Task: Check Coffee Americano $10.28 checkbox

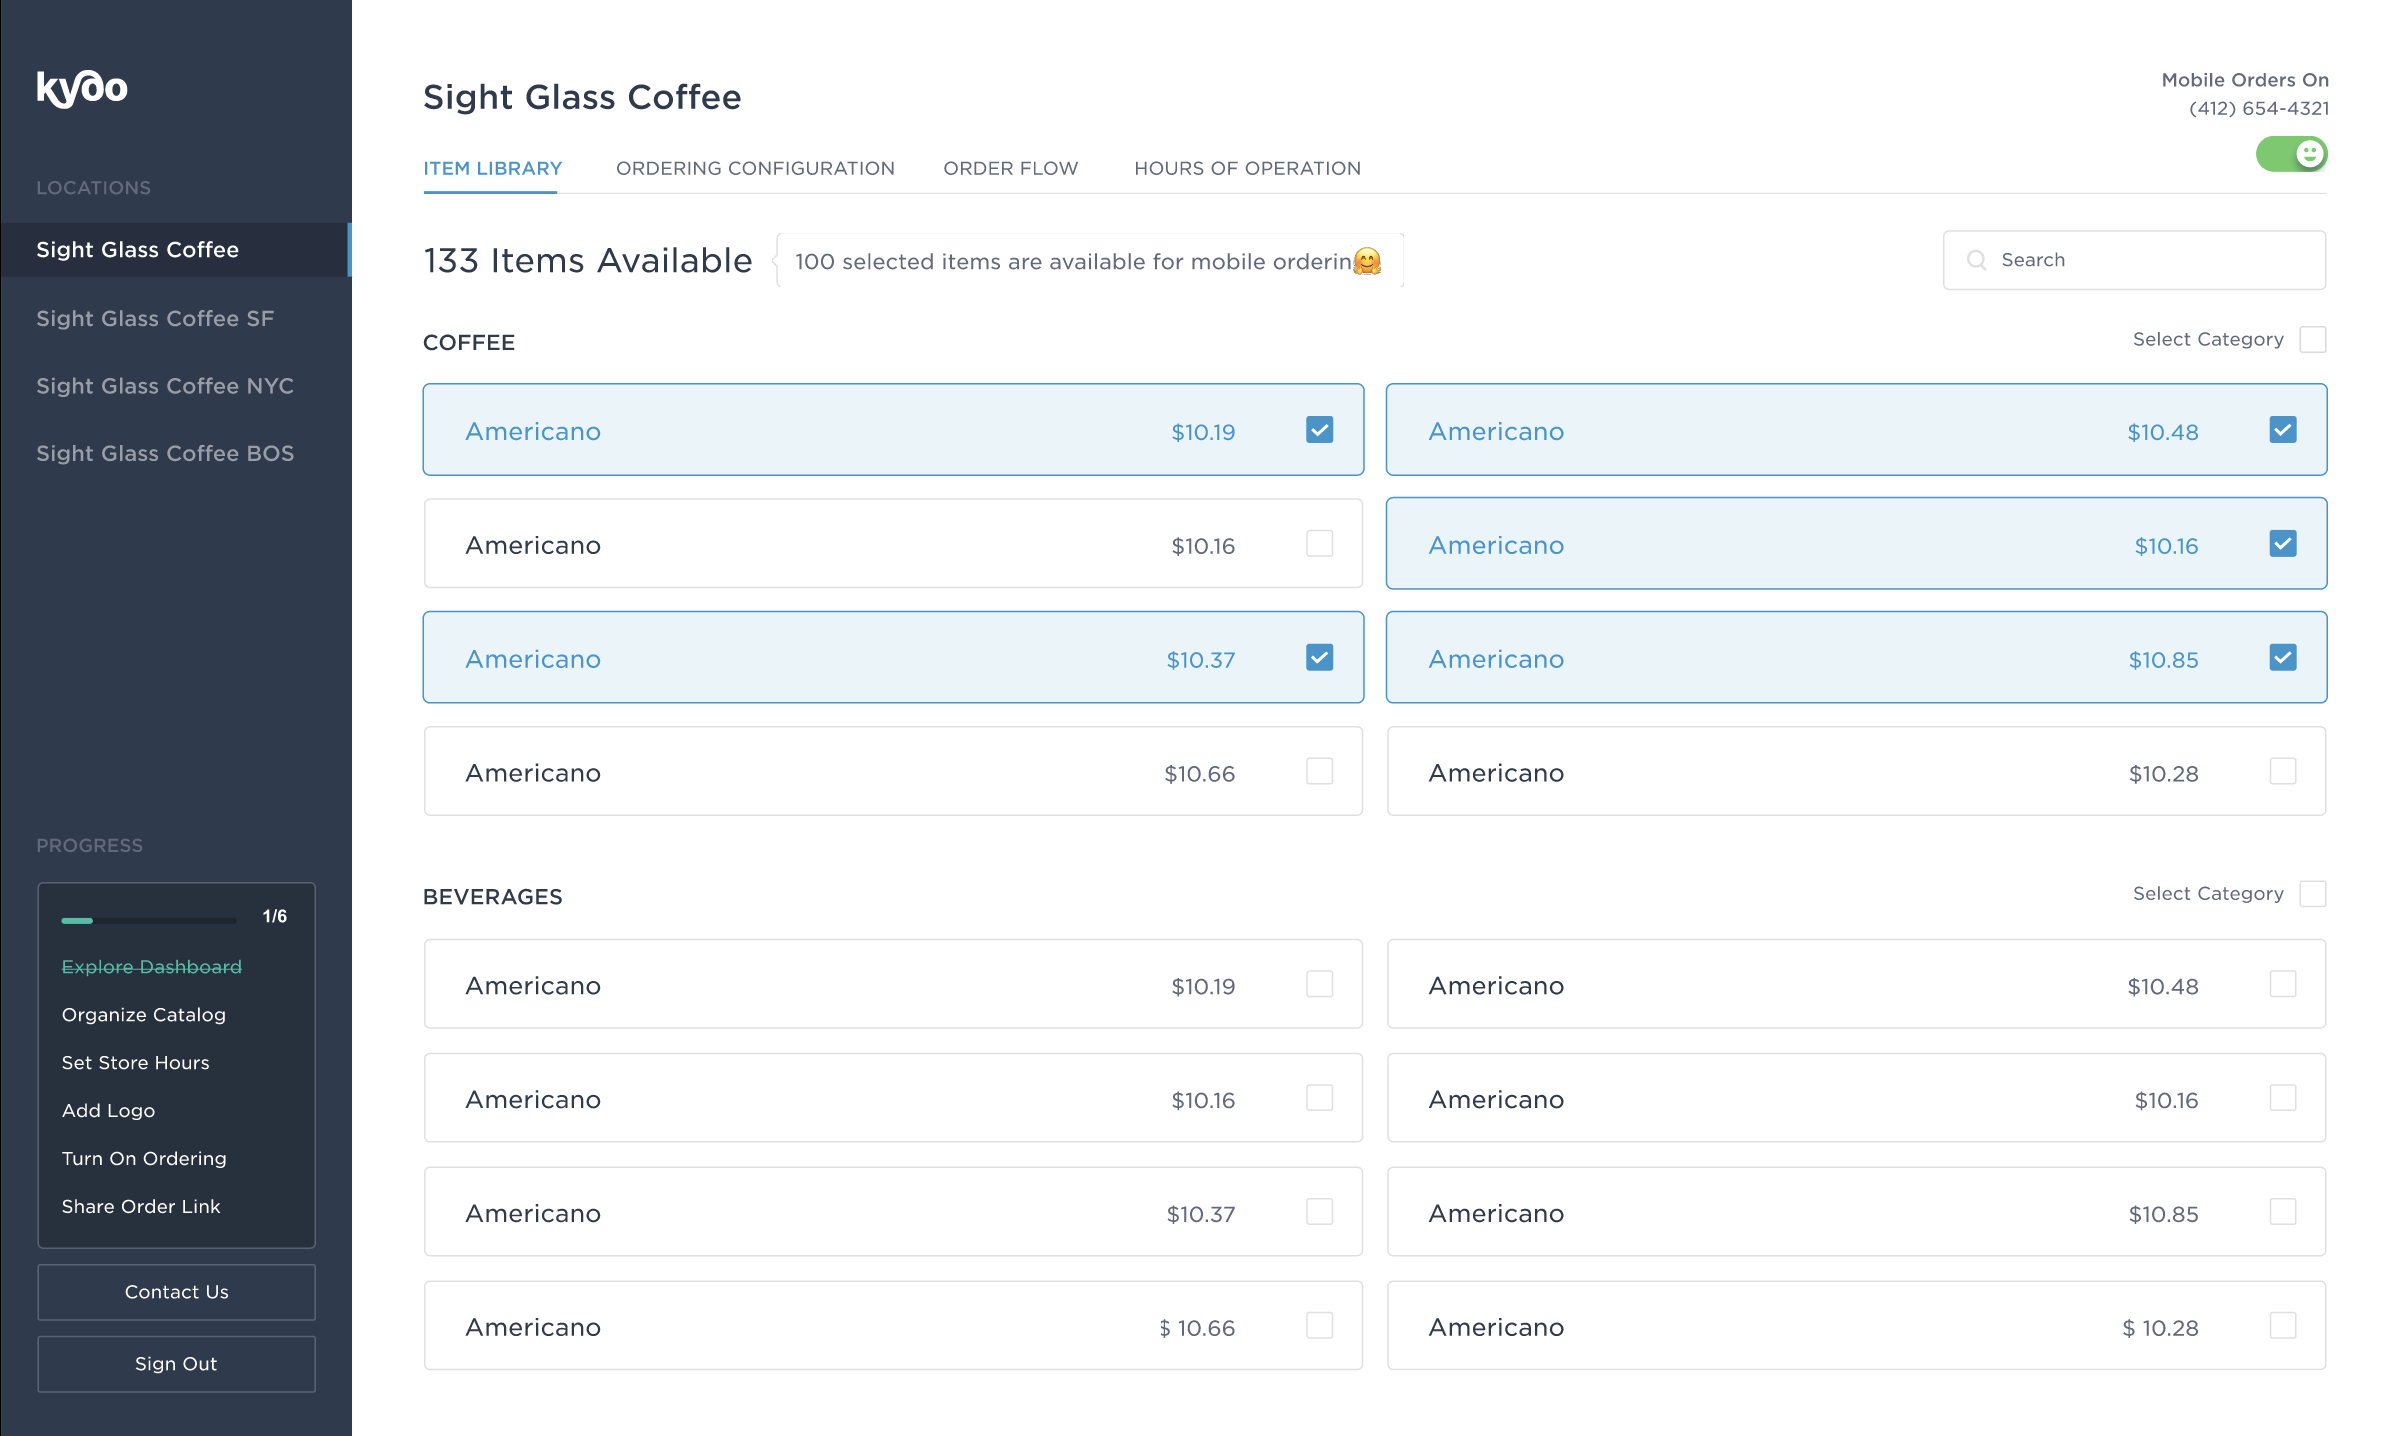Action: (x=2282, y=772)
